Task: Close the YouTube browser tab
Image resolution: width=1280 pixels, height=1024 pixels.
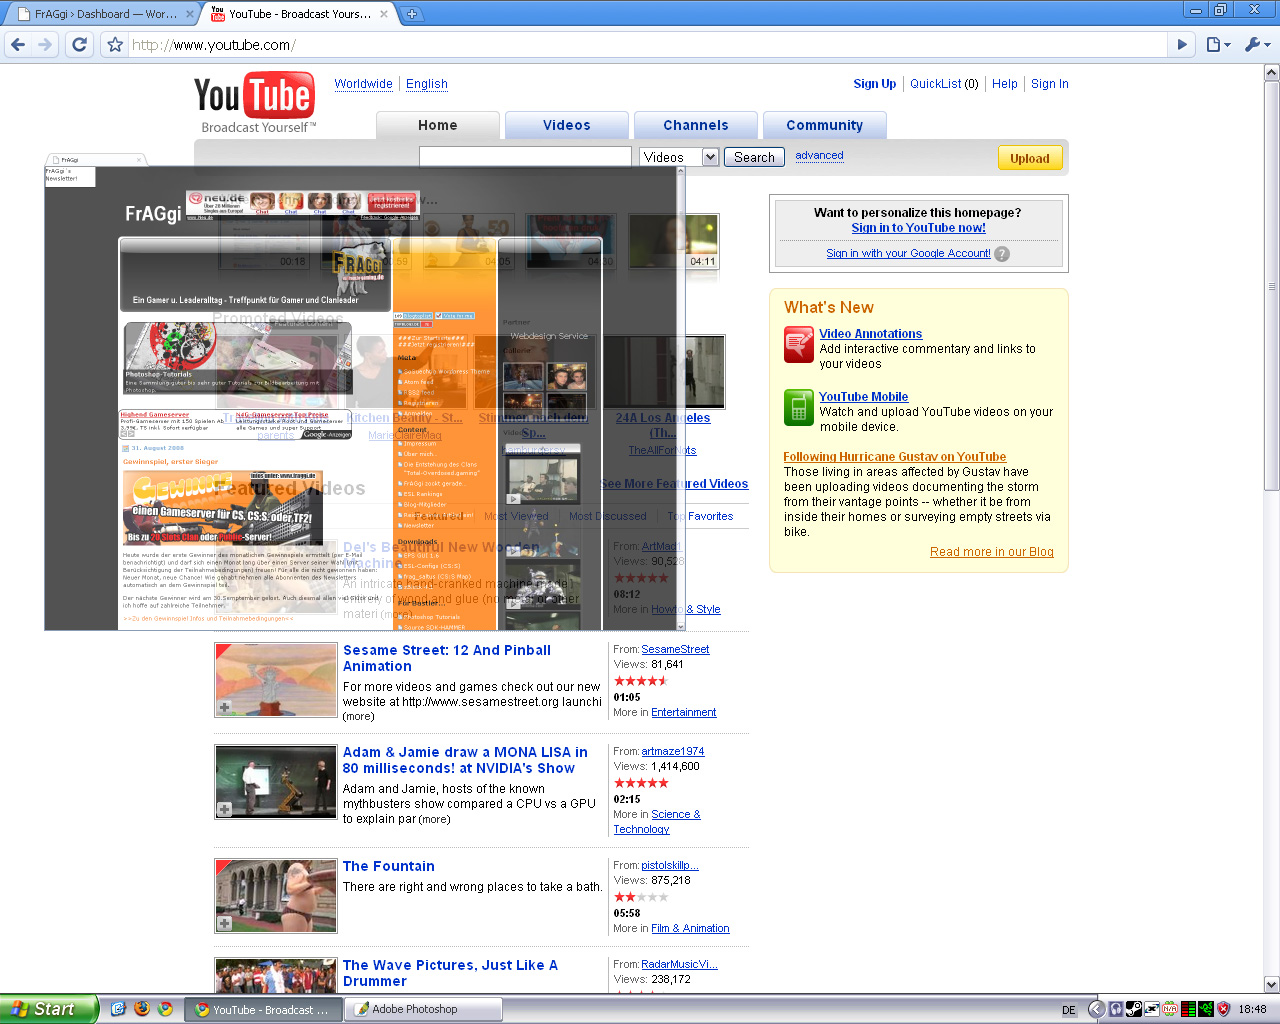Action: click(384, 14)
